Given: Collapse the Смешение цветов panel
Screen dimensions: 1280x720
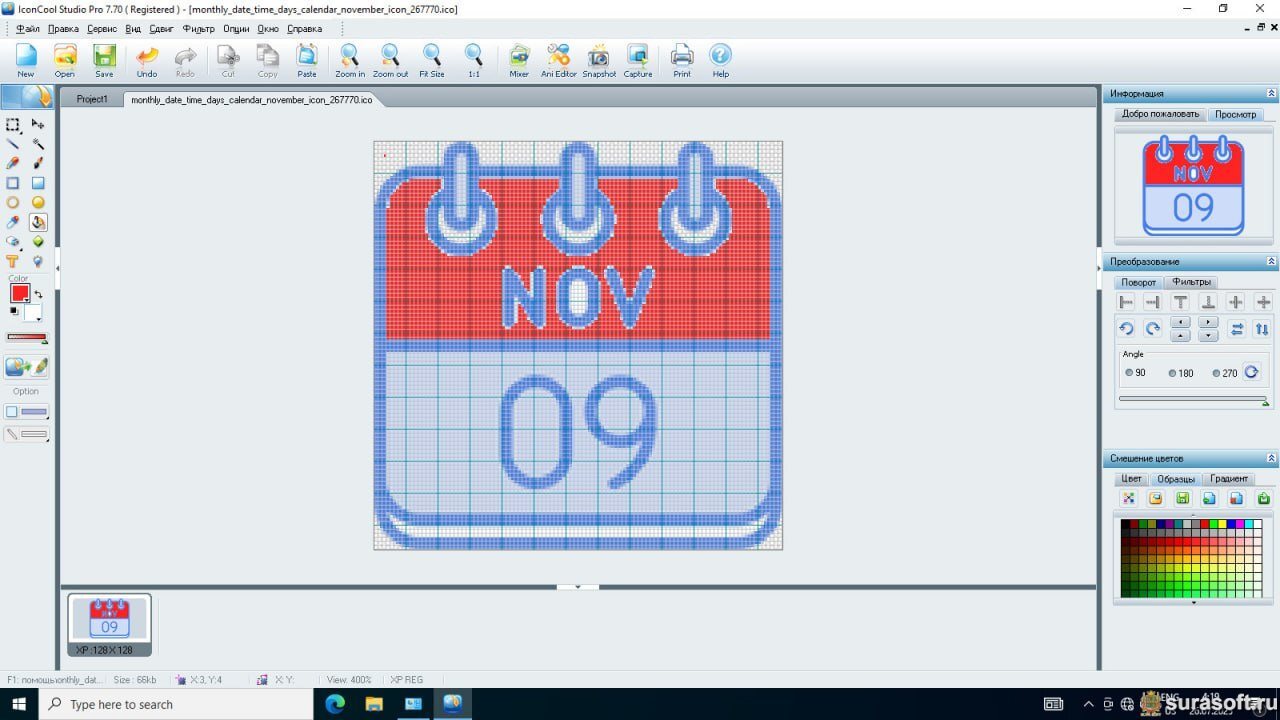Looking at the screenshot, I should [1271, 458].
